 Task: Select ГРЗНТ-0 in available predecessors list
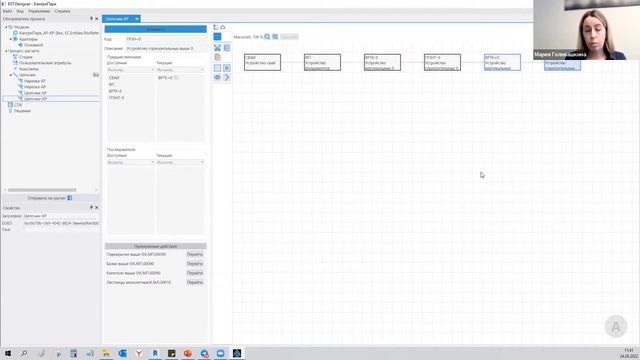click(x=116, y=98)
